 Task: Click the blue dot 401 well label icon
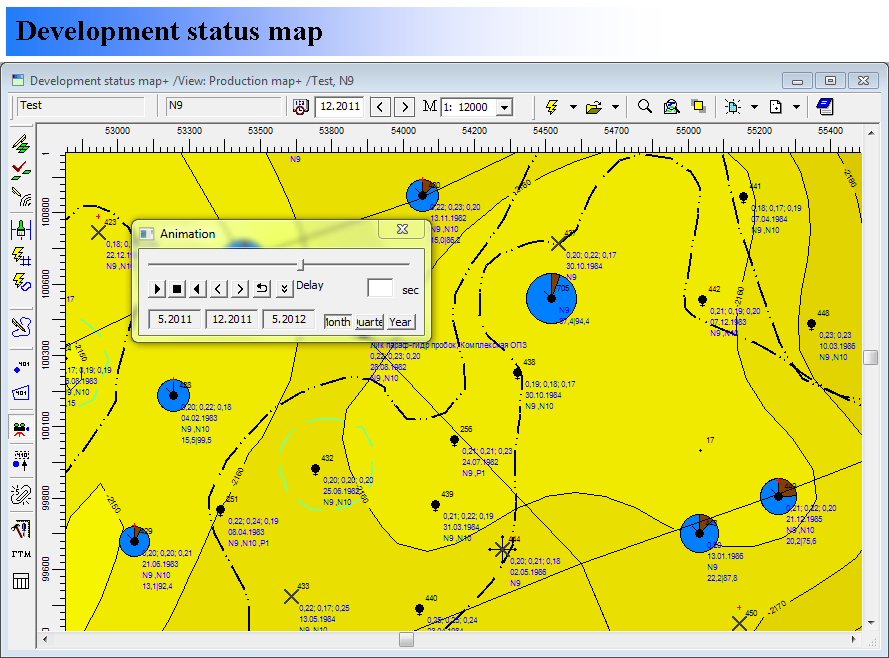pos(21,367)
